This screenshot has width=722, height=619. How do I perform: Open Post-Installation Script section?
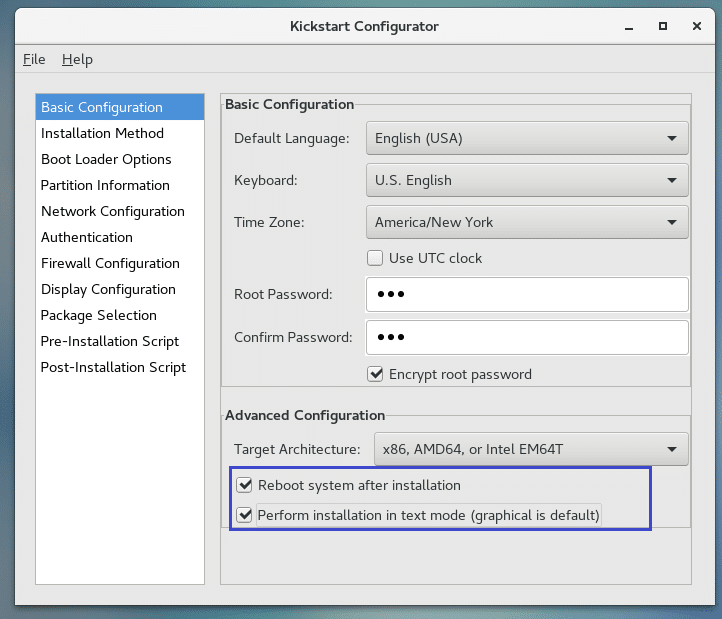113,367
